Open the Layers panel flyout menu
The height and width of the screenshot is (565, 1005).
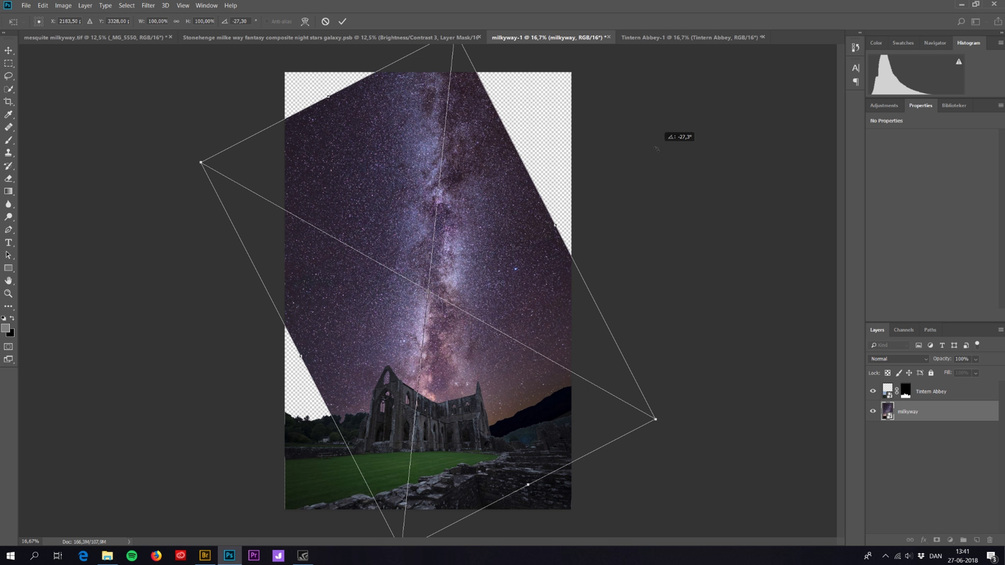pos(1000,329)
